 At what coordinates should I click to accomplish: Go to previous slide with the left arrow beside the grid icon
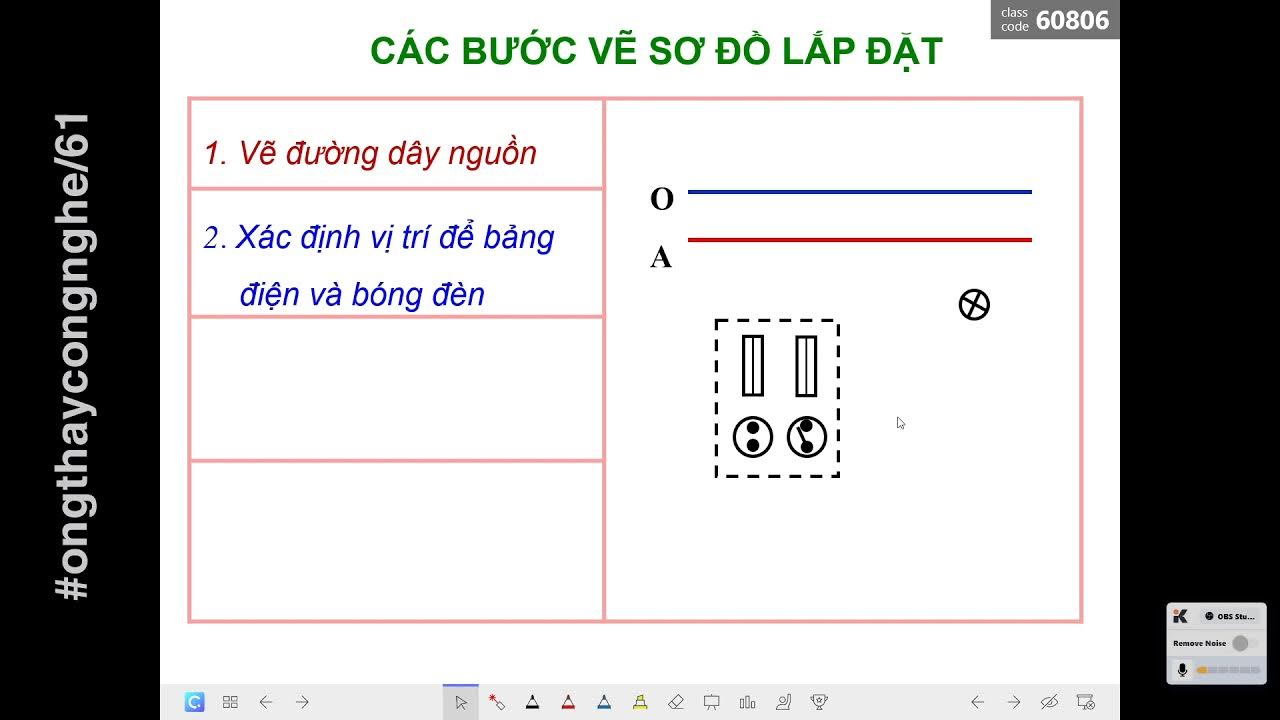[x=266, y=702]
